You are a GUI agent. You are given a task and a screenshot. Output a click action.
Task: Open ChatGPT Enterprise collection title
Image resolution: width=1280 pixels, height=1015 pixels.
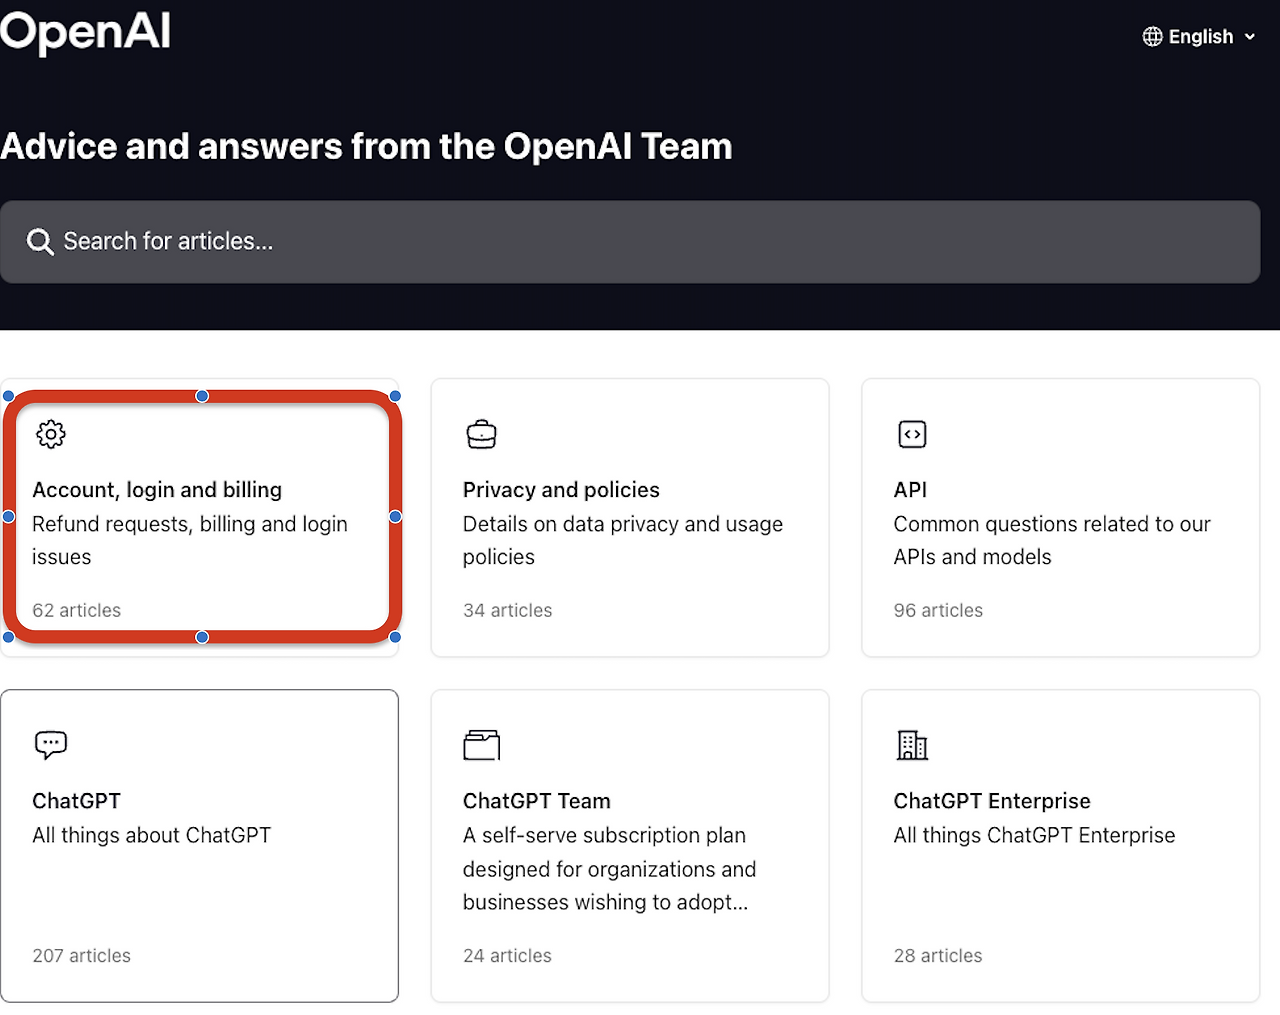pos(991,801)
